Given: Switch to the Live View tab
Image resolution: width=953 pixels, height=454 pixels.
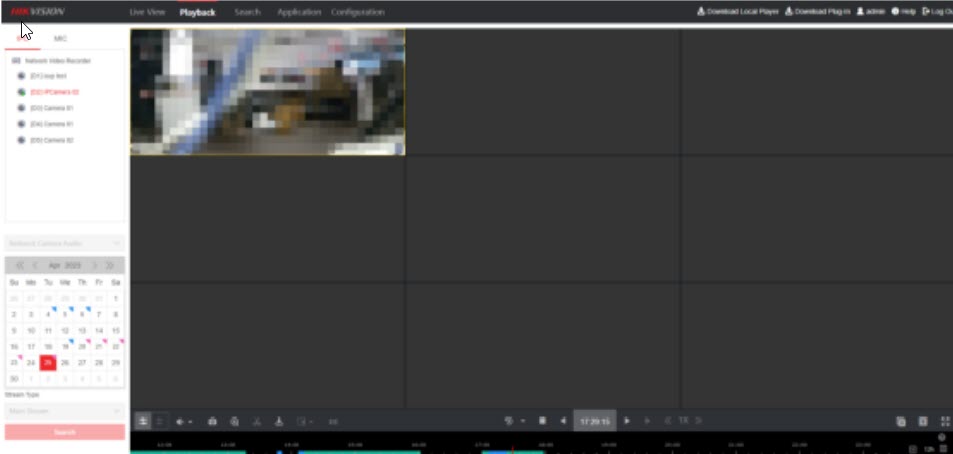Looking at the screenshot, I should coord(147,12).
